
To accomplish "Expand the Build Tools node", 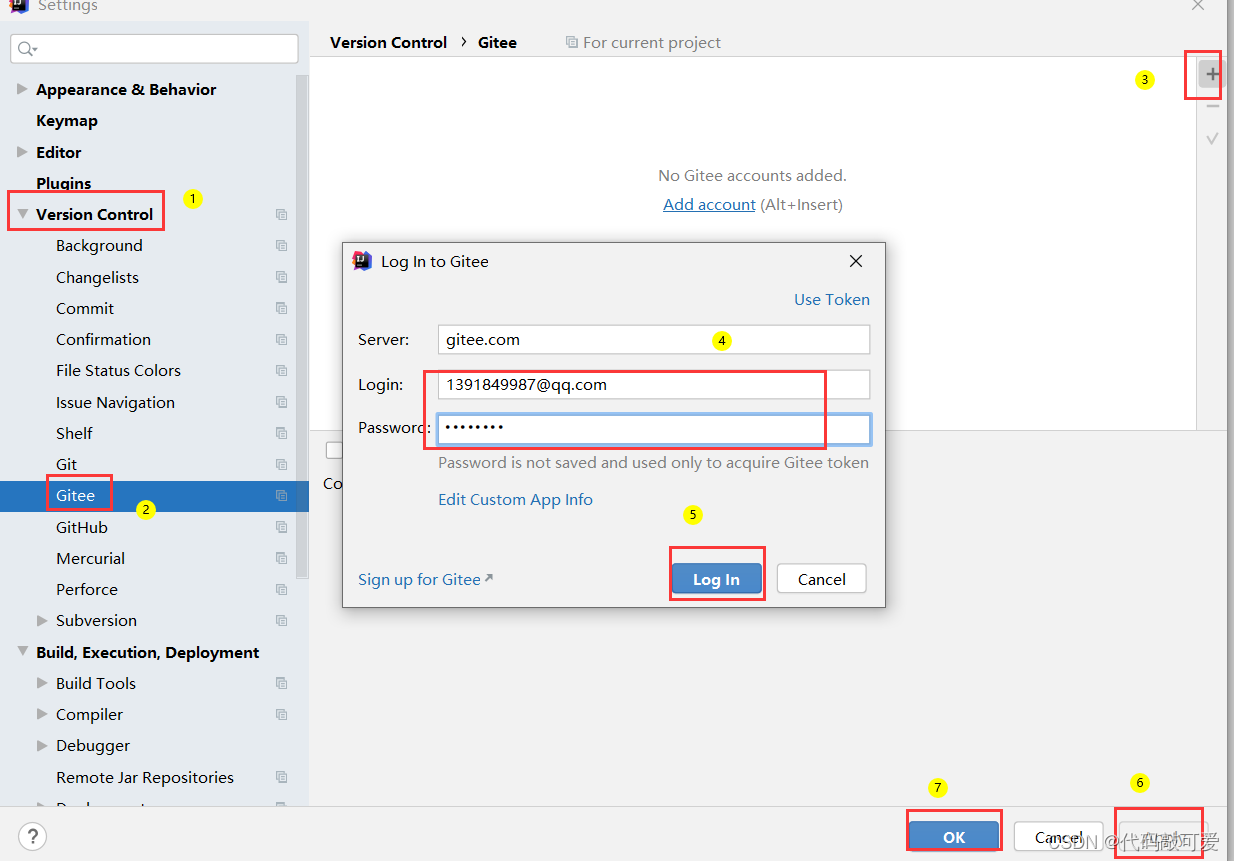I will [42, 683].
